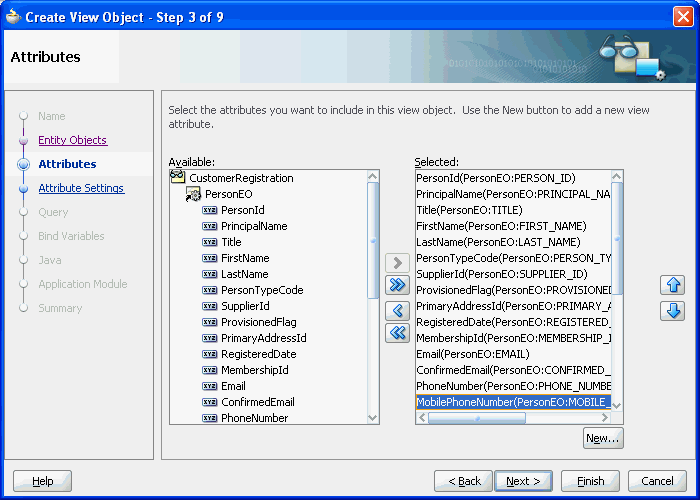Screen dimensions: 700x500
Task: Click the attribute icon beside Email
Action: tap(209, 386)
